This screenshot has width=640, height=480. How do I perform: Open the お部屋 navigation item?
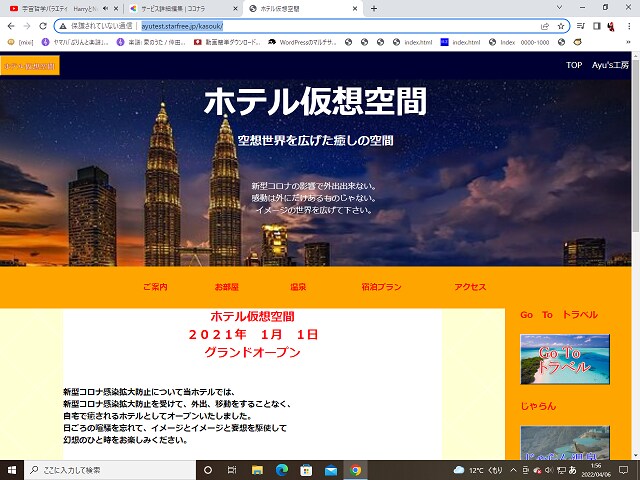coord(227,287)
